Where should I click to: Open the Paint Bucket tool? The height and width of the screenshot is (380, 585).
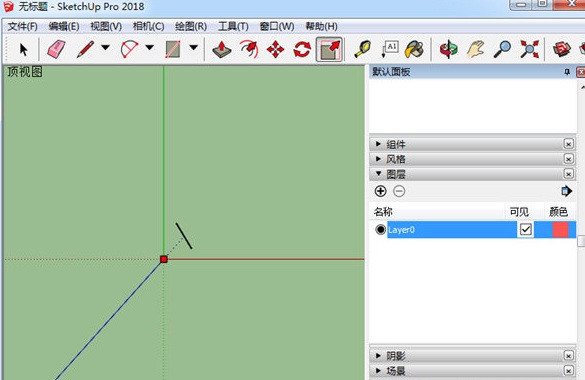tap(414, 49)
